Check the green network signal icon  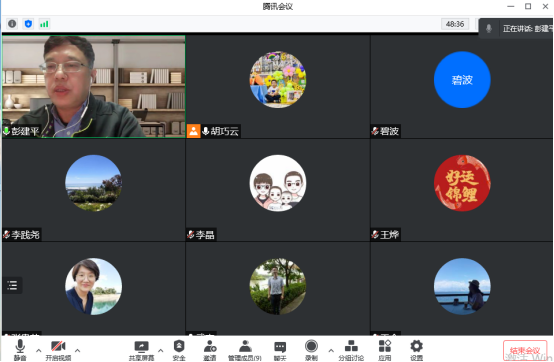coord(44,24)
